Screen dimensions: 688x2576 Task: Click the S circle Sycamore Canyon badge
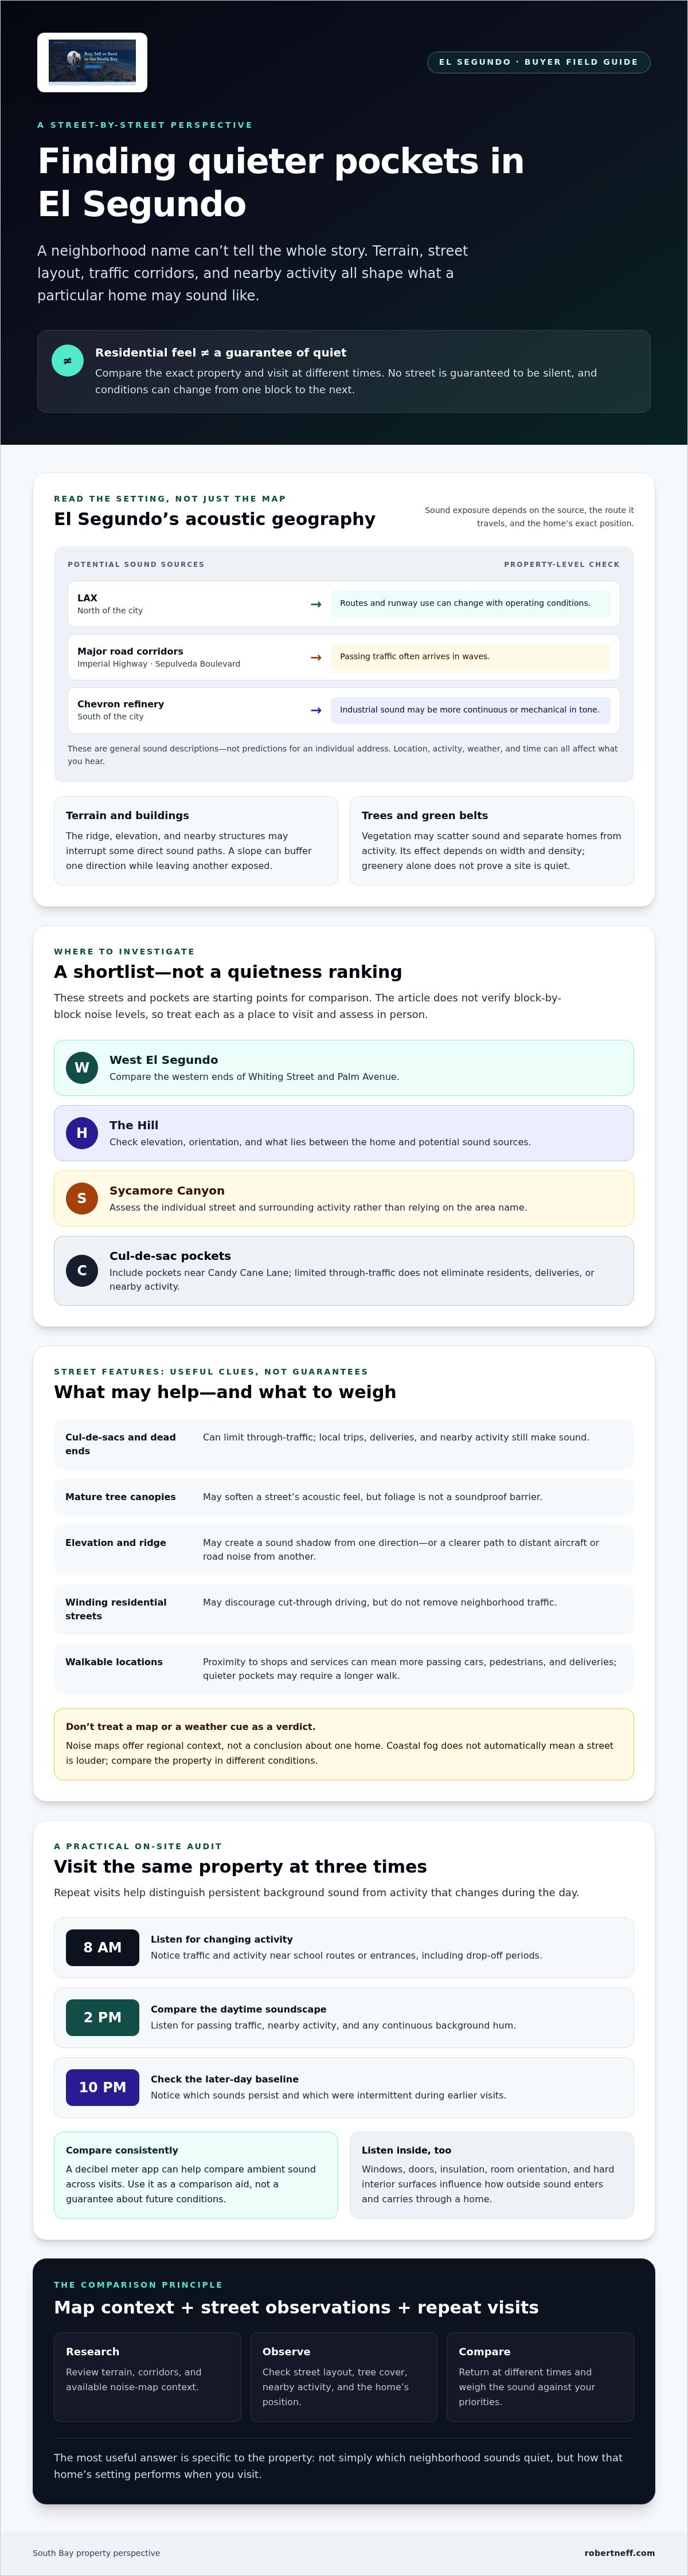point(82,1198)
